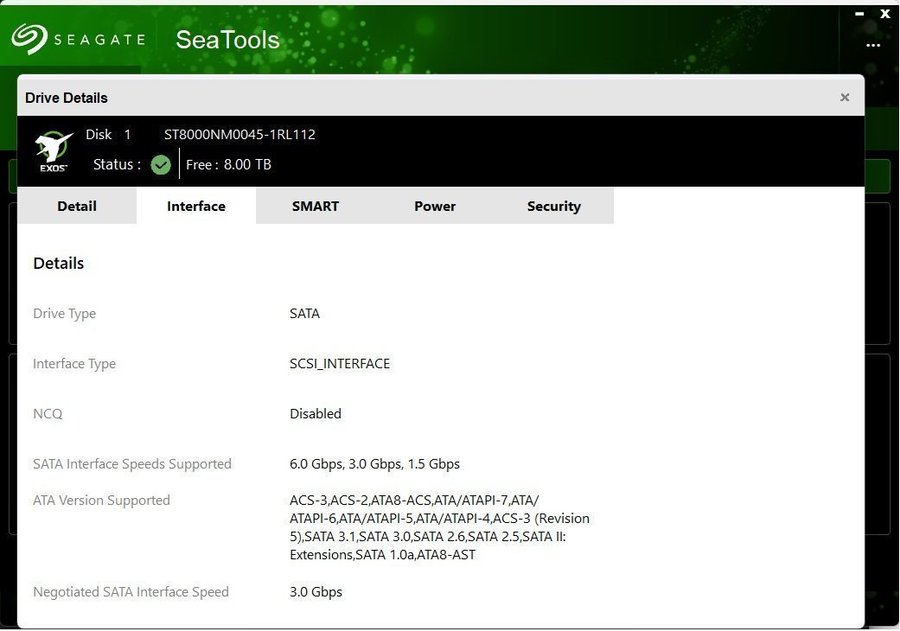Click the SeaTools title text

(227, 40)
